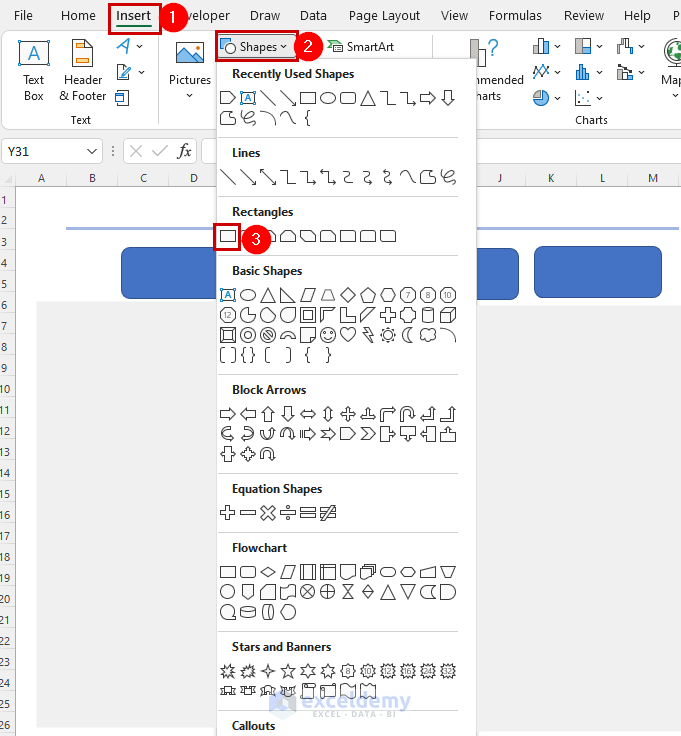Select the Oval in Basic Shapes
This screenshot has width=681, height=736.
click(248, 295)
